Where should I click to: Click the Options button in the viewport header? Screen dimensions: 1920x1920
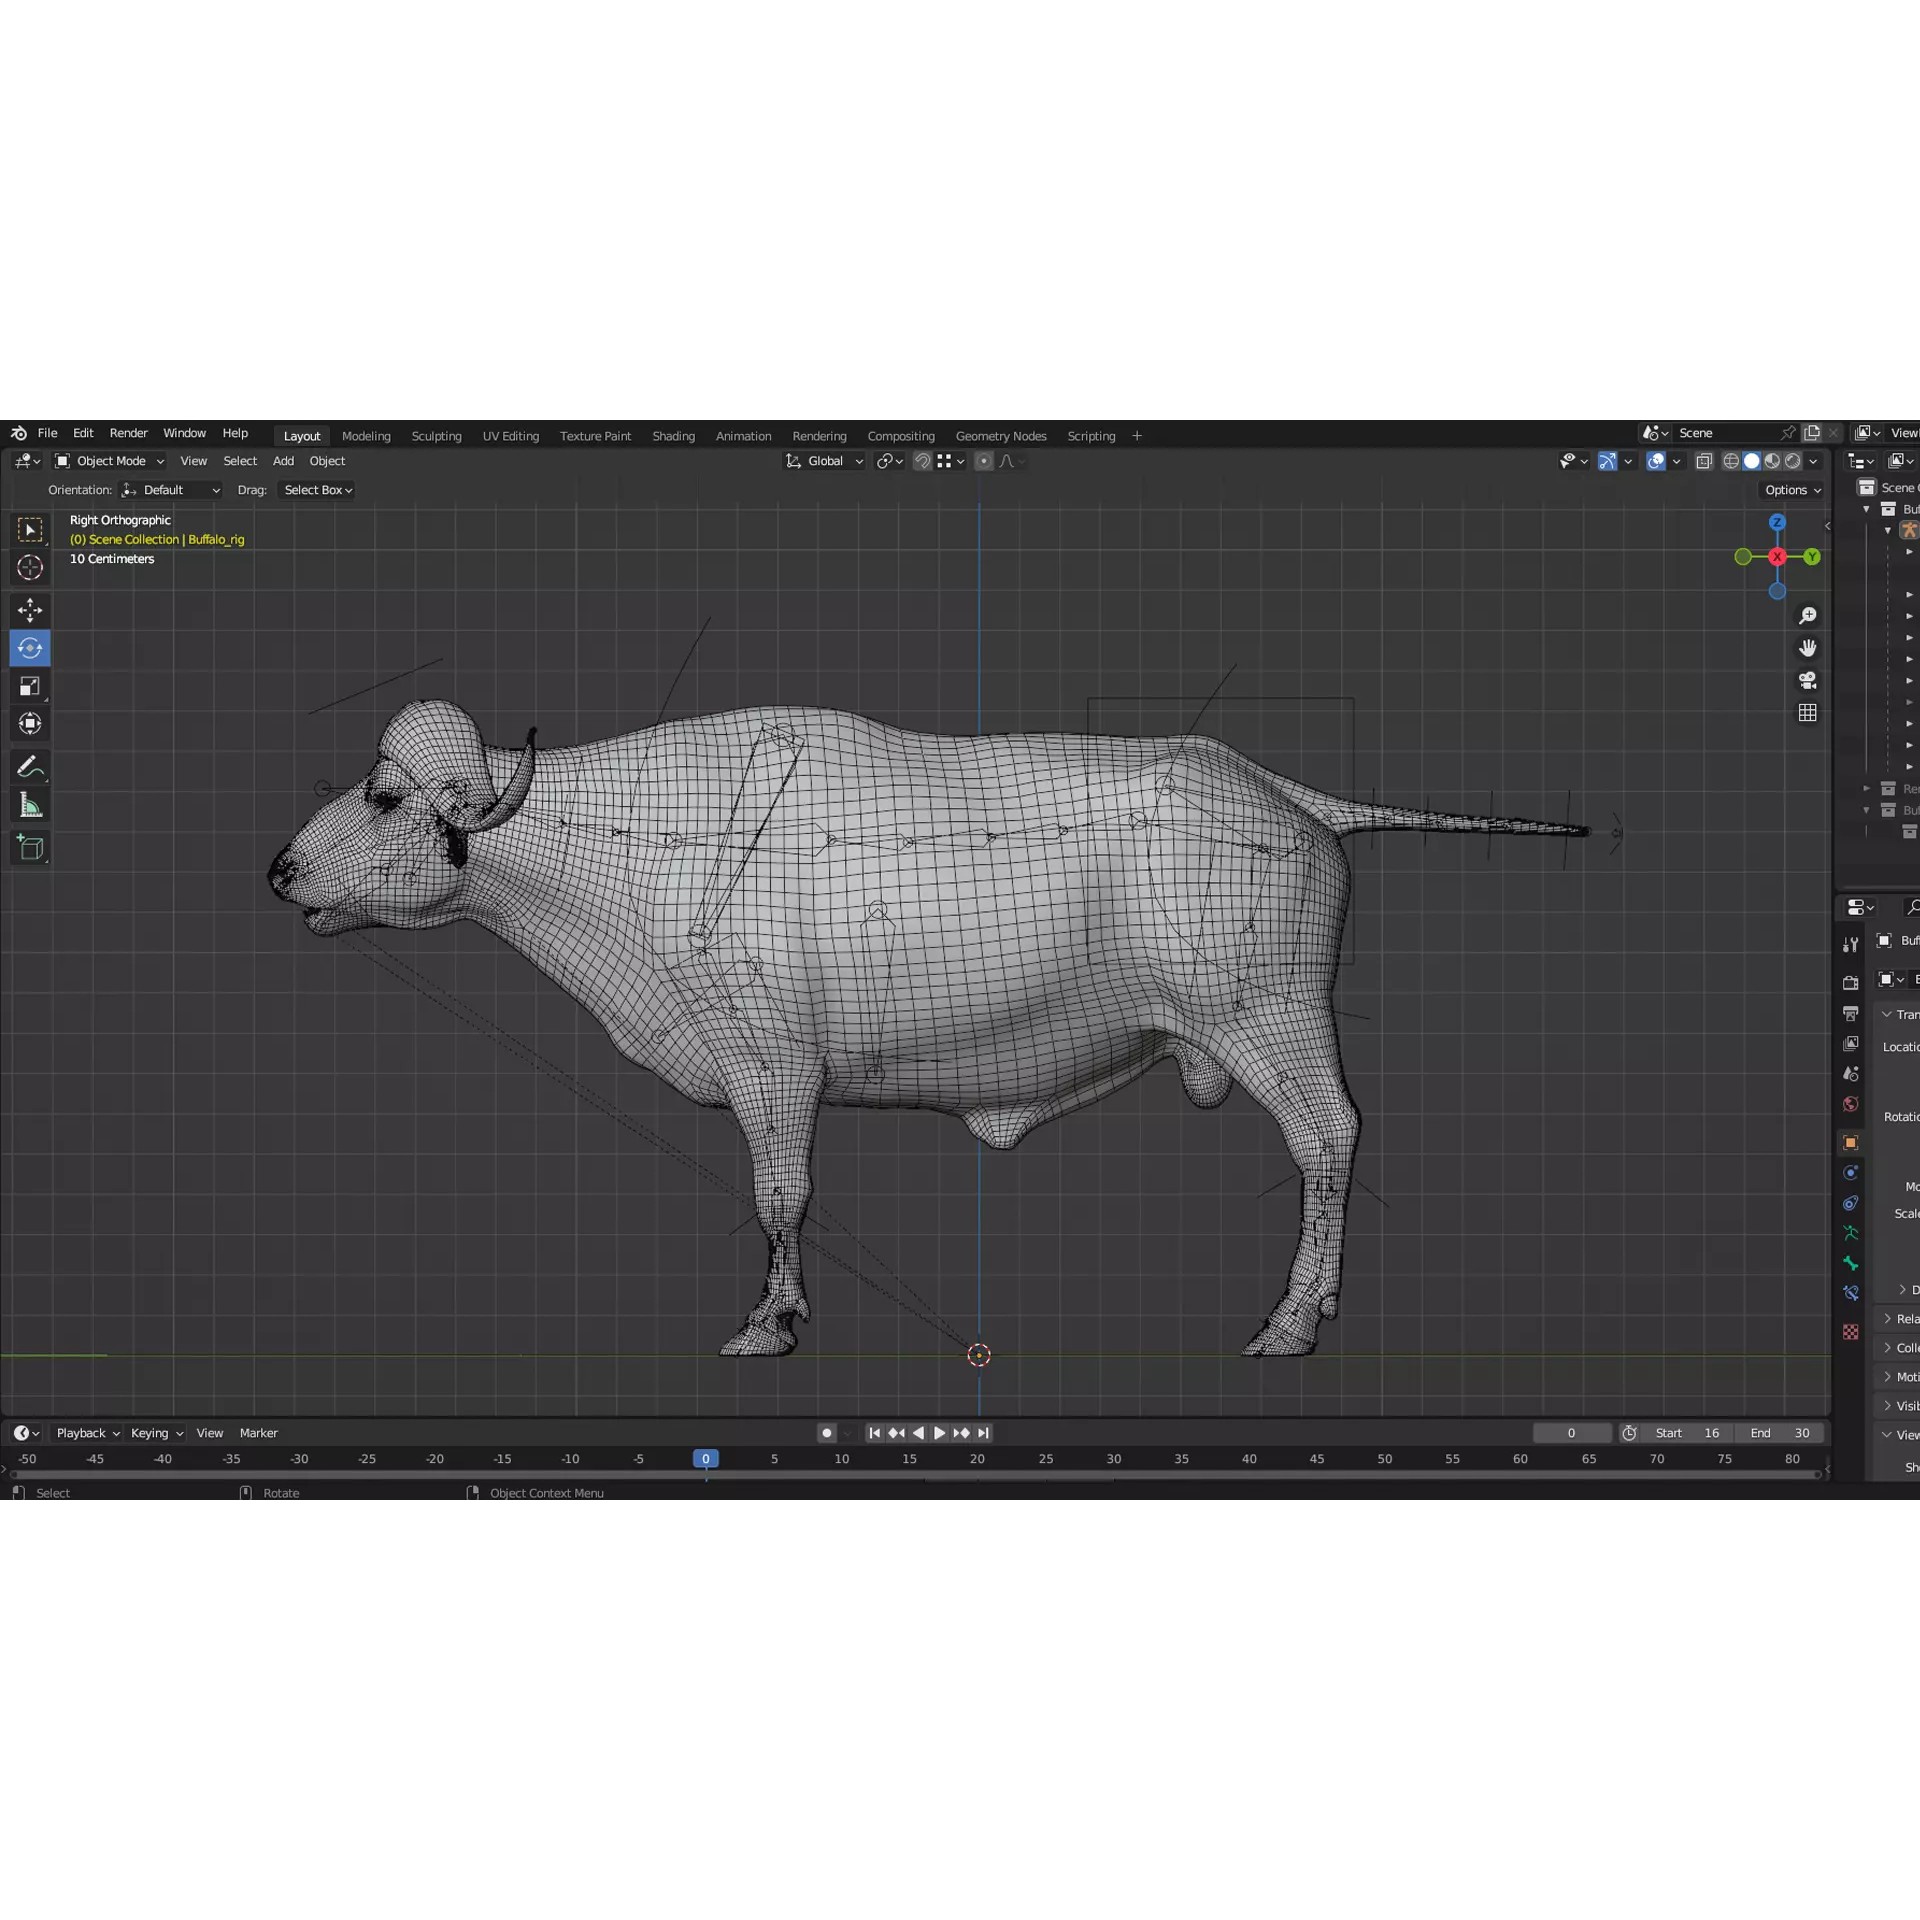(1791, 490)
